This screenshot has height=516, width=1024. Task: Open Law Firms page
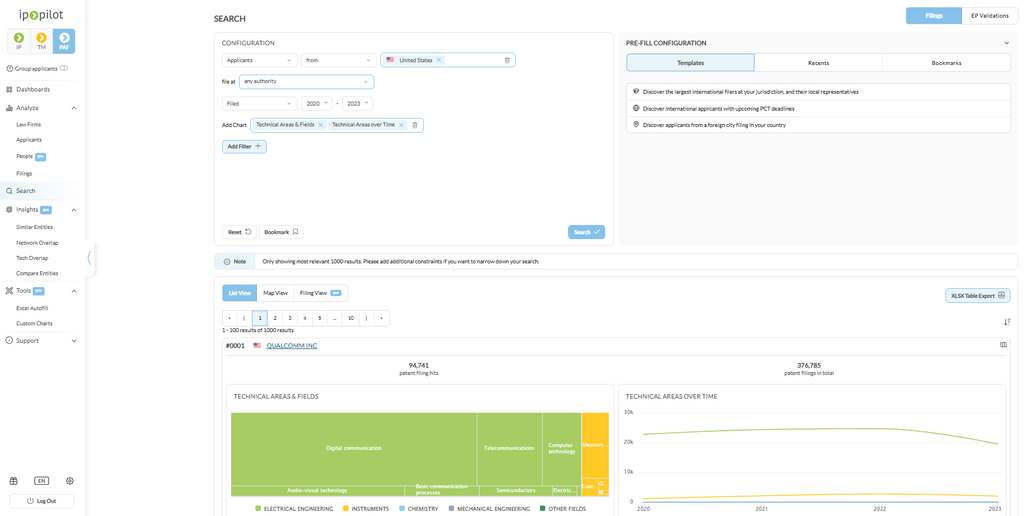coord(29,124)
